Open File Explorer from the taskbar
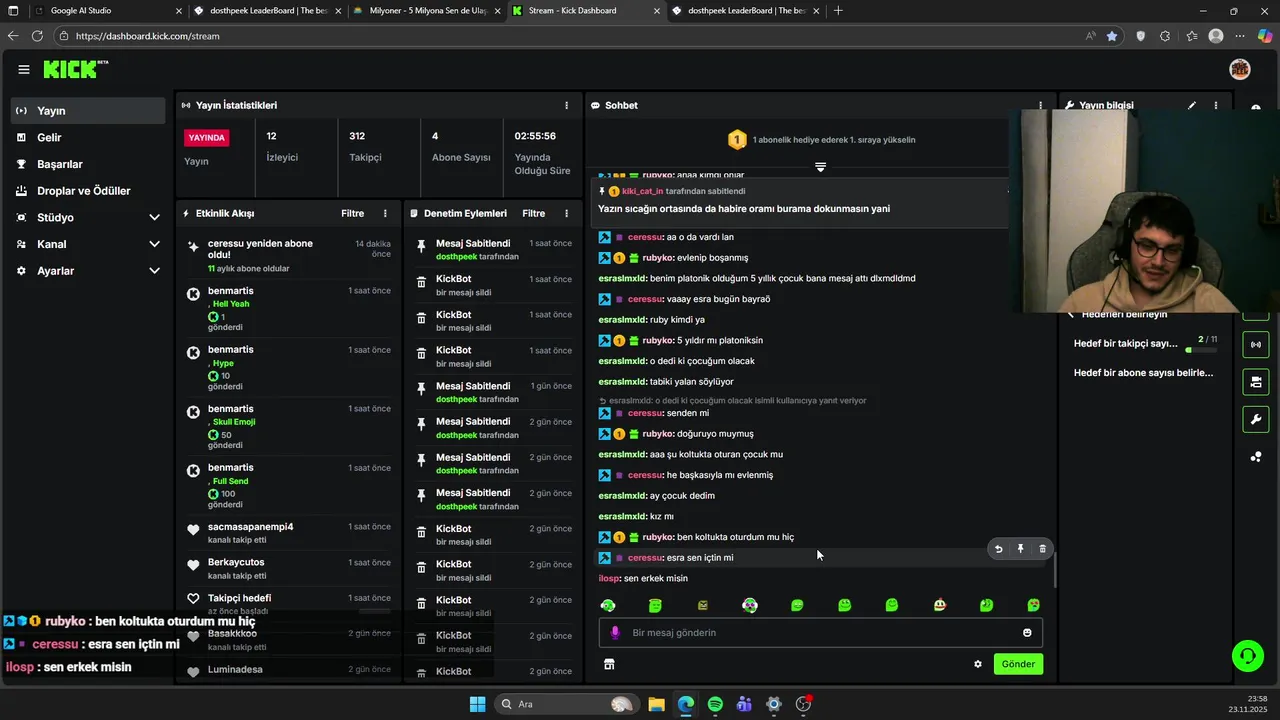This screenshot has height=720, width=1280. pos(656,704)
